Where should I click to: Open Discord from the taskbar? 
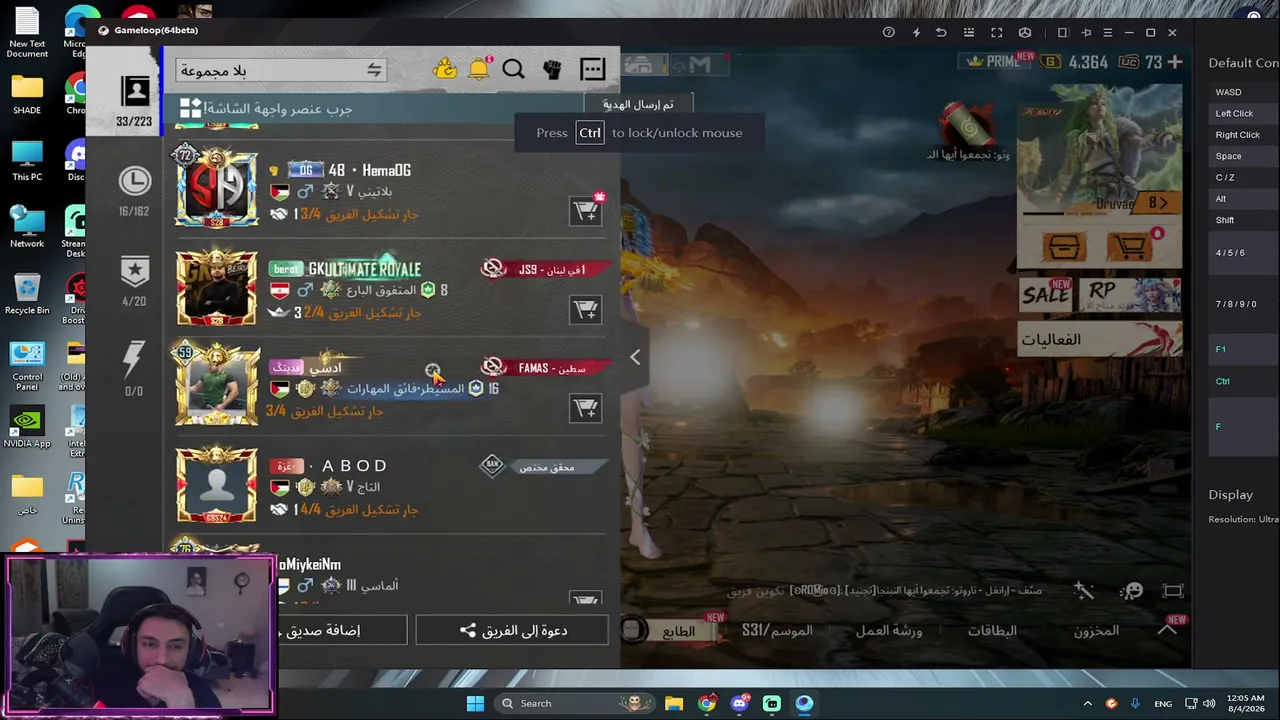(x=739, y=703)
